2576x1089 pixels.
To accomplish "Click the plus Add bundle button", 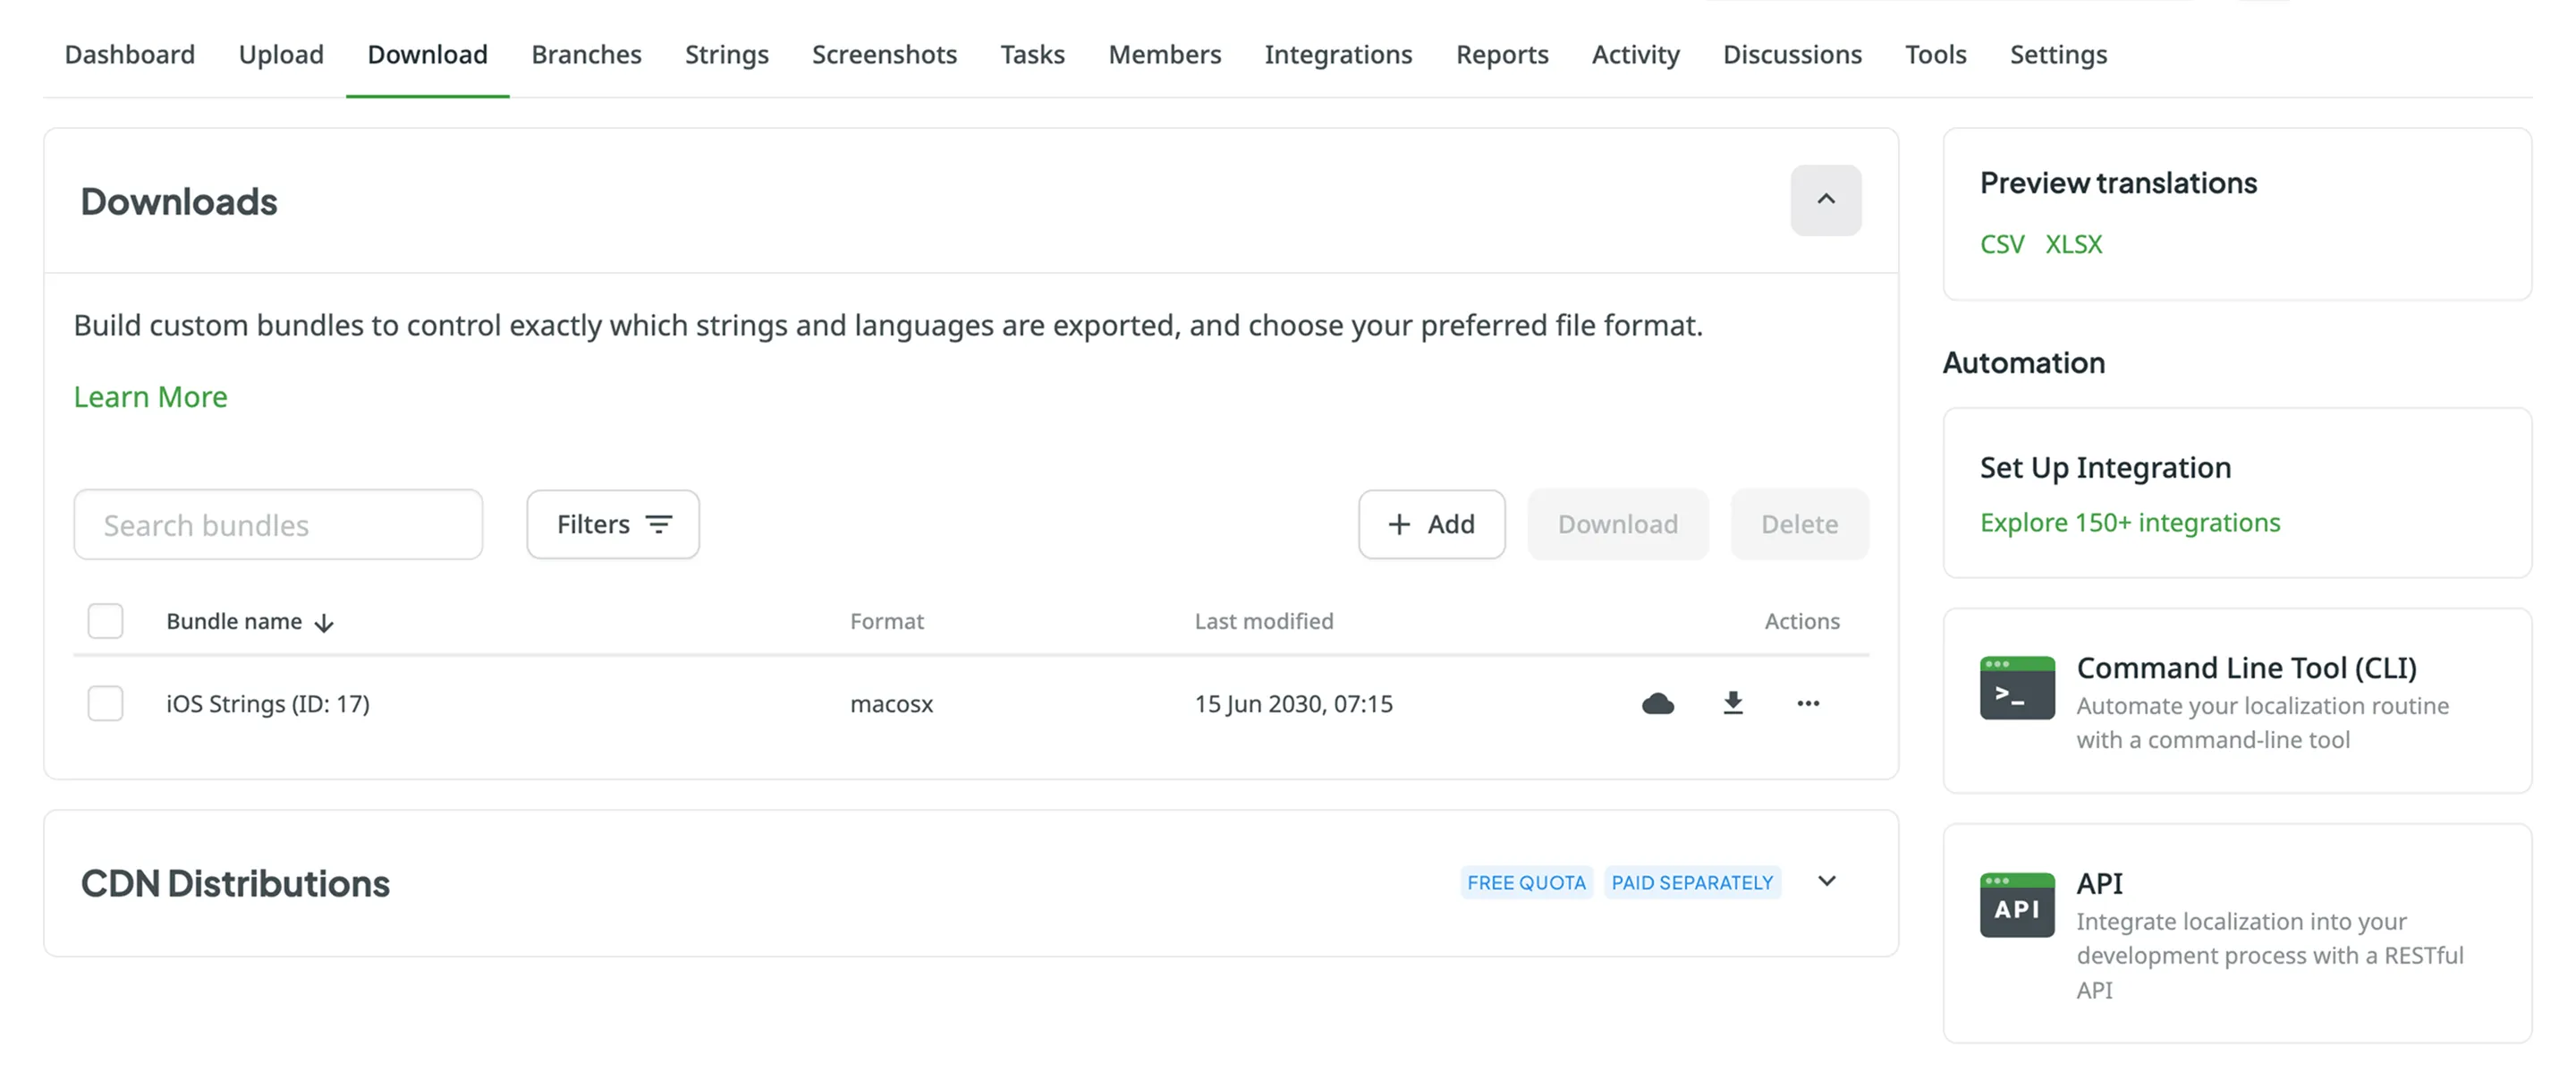I will click(1430, 524).
